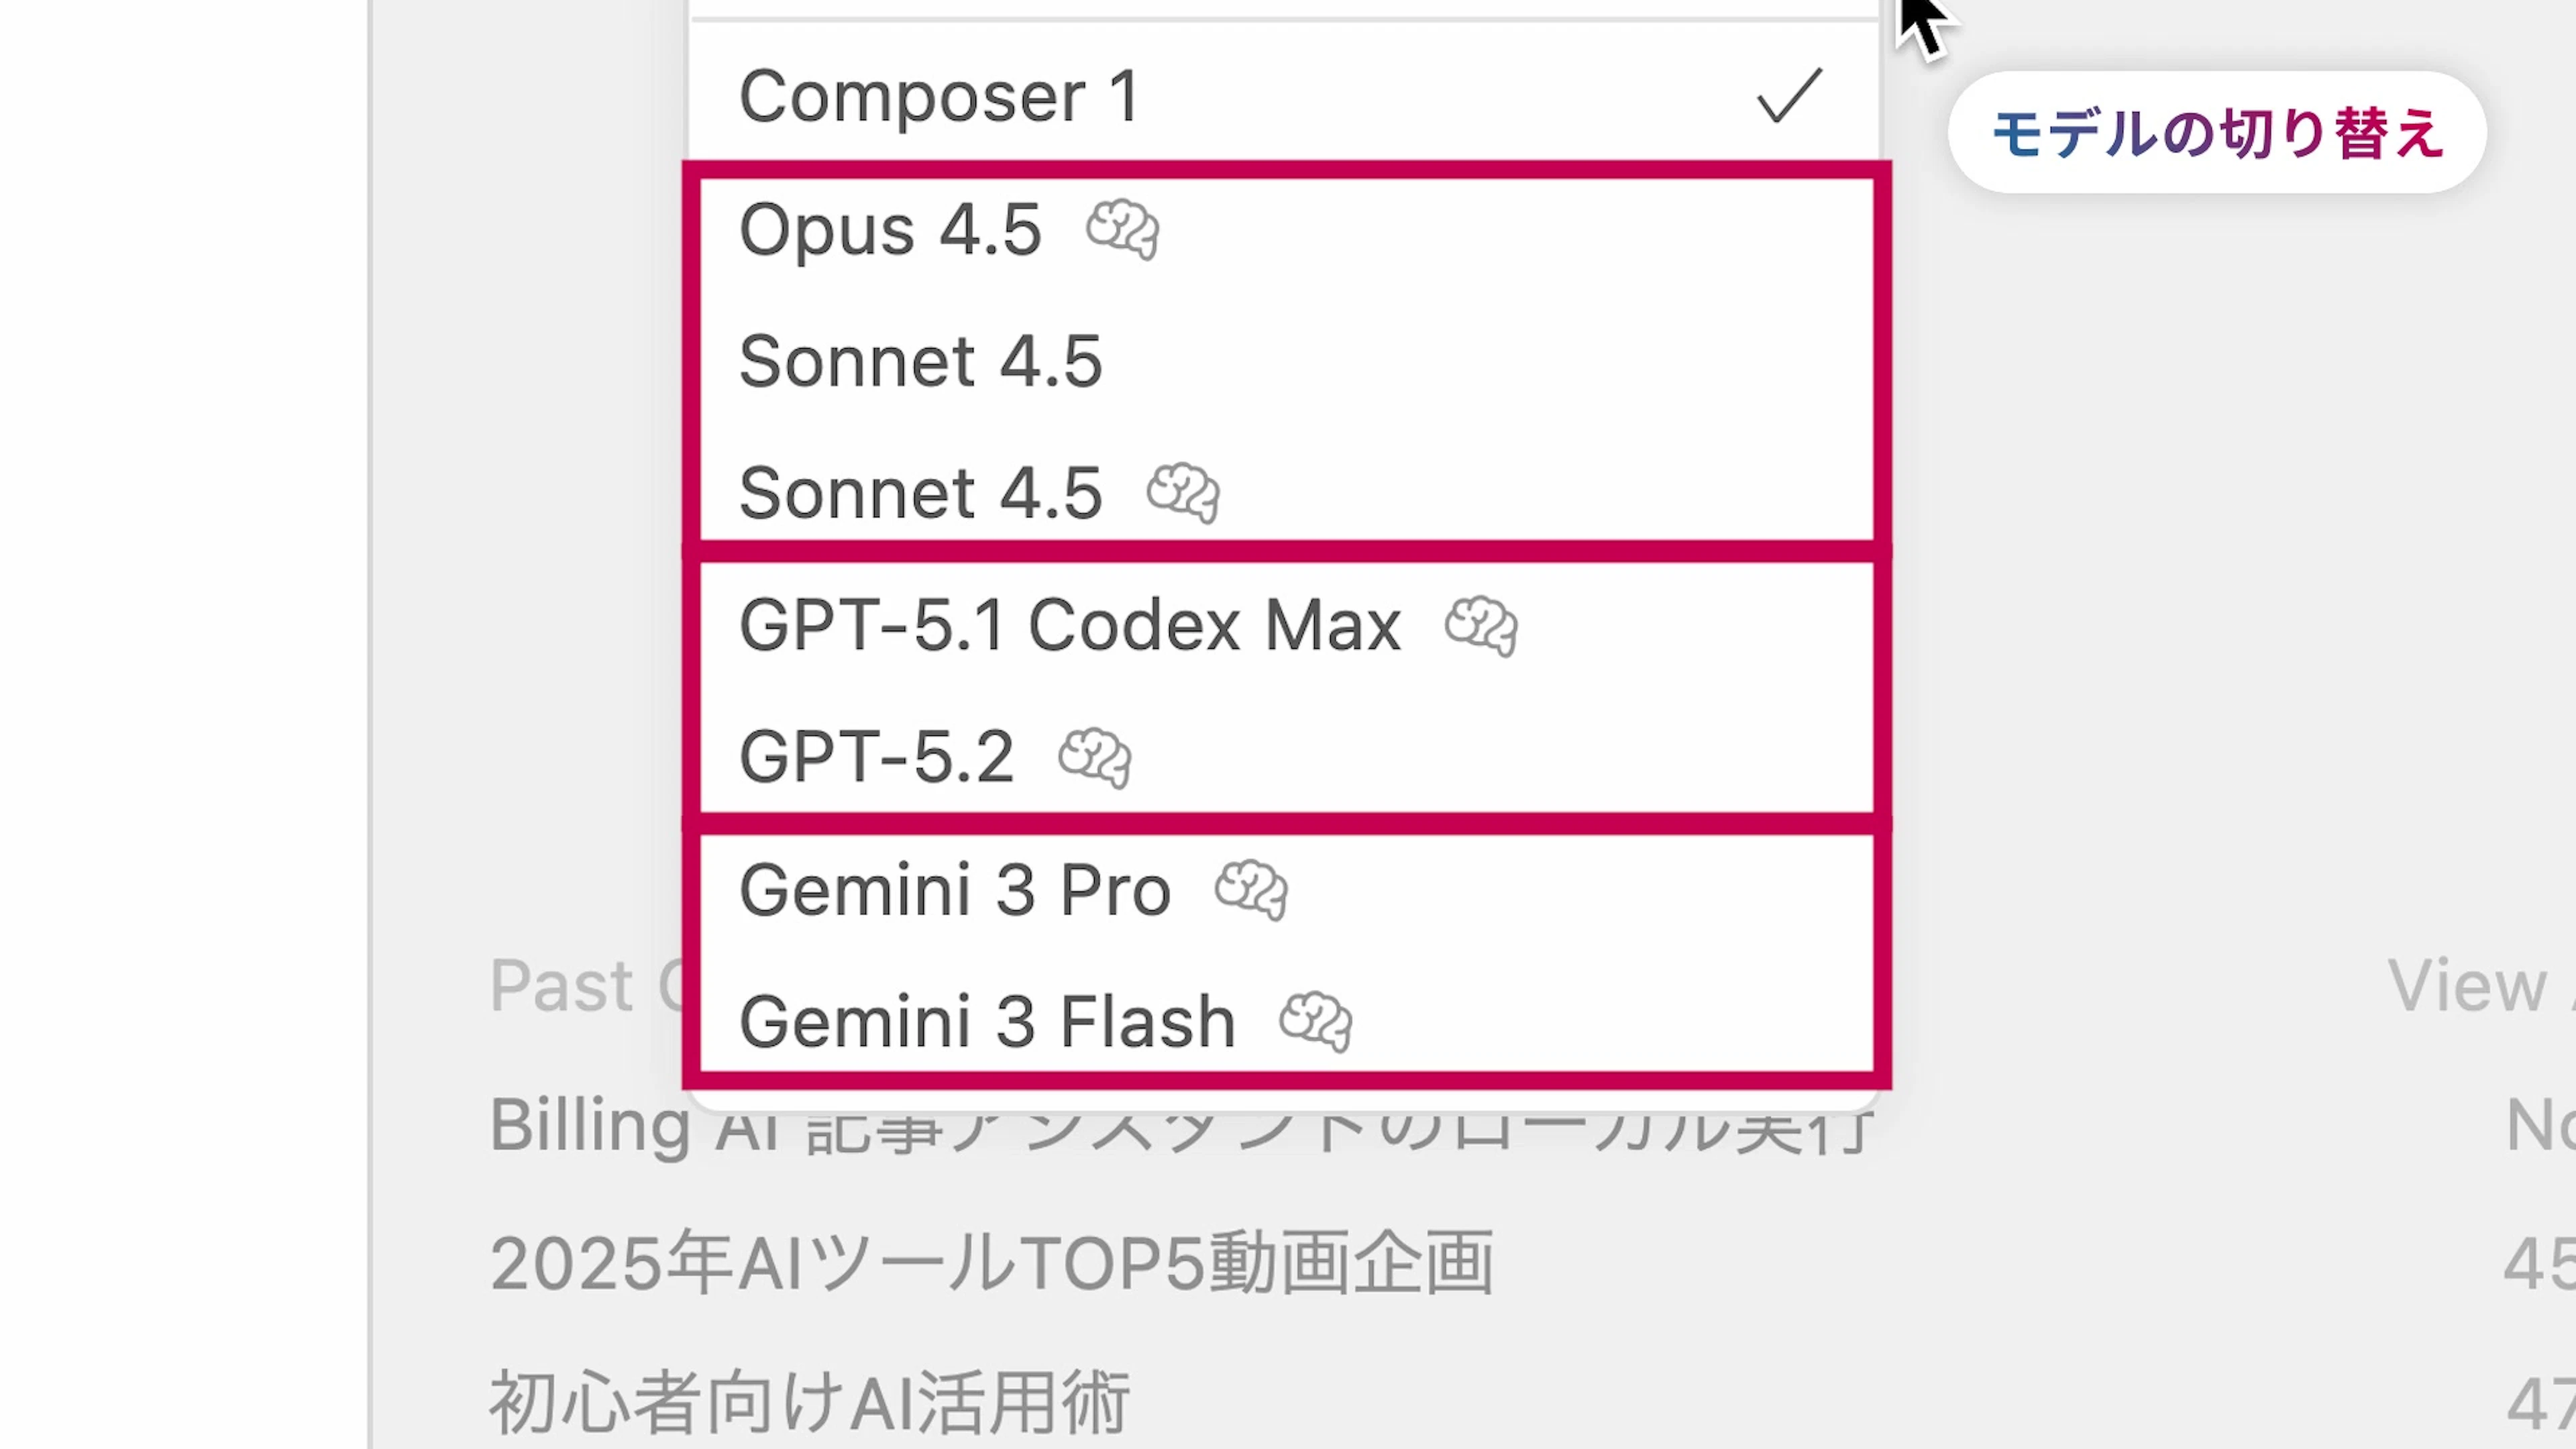Viewport: 2576px width, 1449px height.
Task: Click the checkmark on Composer 1 row
Action: point(1789,96)
